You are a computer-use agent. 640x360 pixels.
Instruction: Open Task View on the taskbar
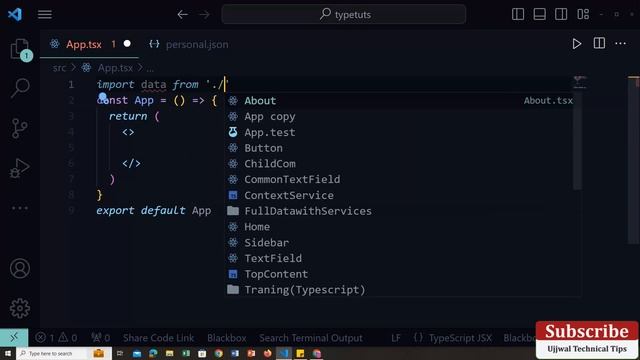[120, 353]
